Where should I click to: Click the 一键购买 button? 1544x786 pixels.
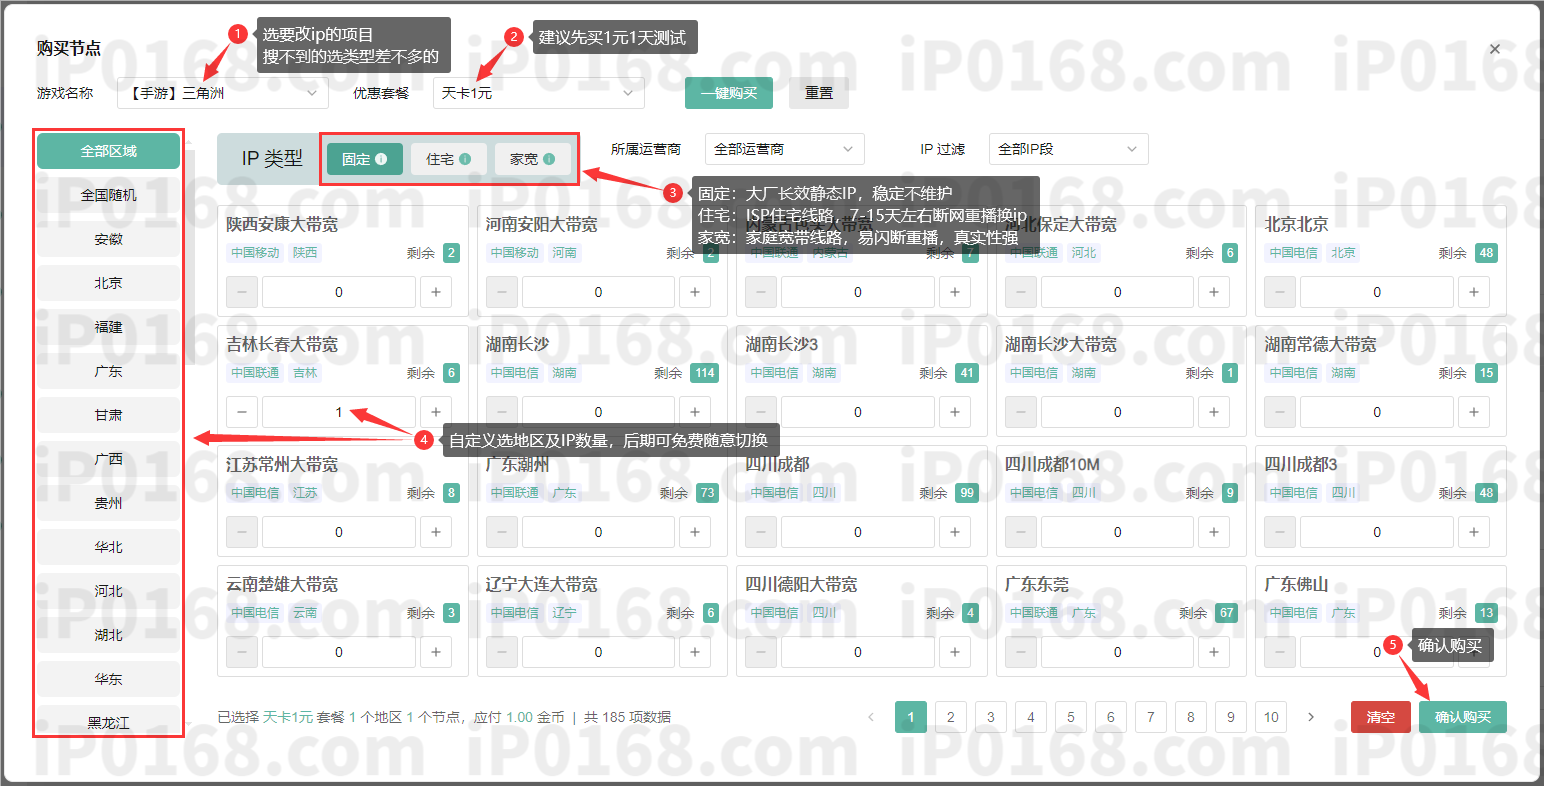pos(728,92)
